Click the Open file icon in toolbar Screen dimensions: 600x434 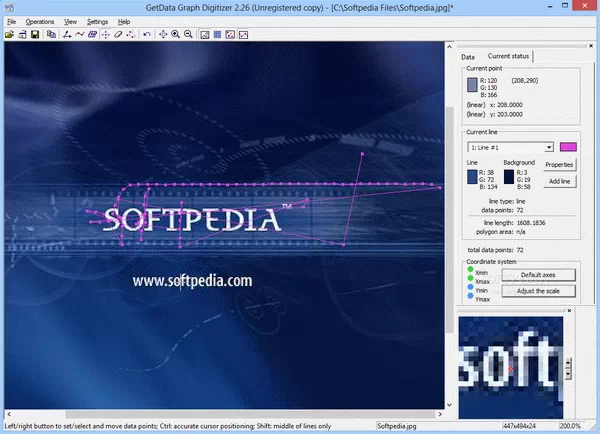pyautogui.click(x=9, y=34)
